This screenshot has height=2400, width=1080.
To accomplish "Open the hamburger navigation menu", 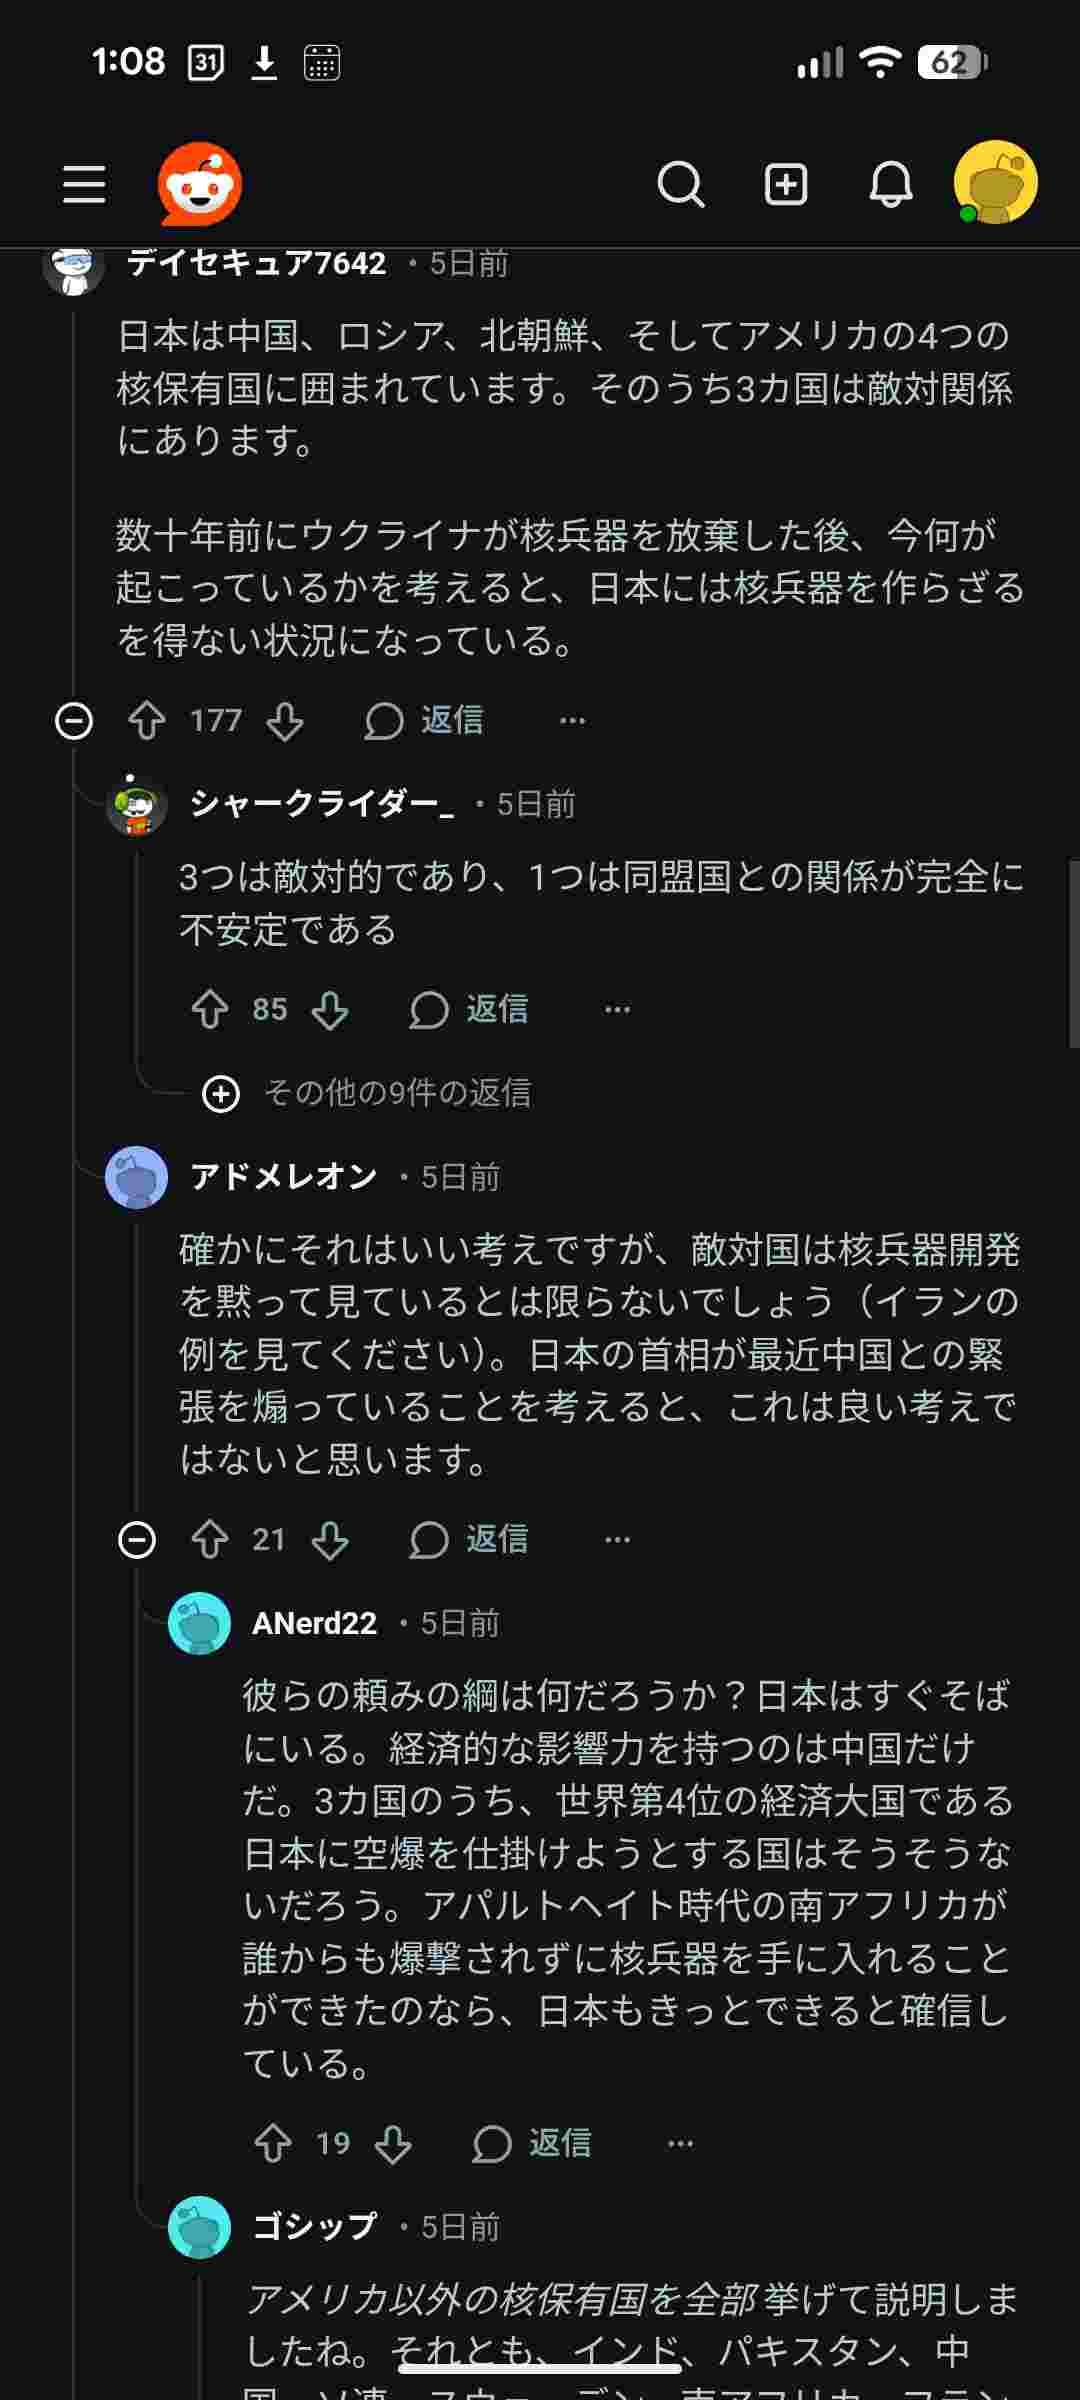I will 84,185.
